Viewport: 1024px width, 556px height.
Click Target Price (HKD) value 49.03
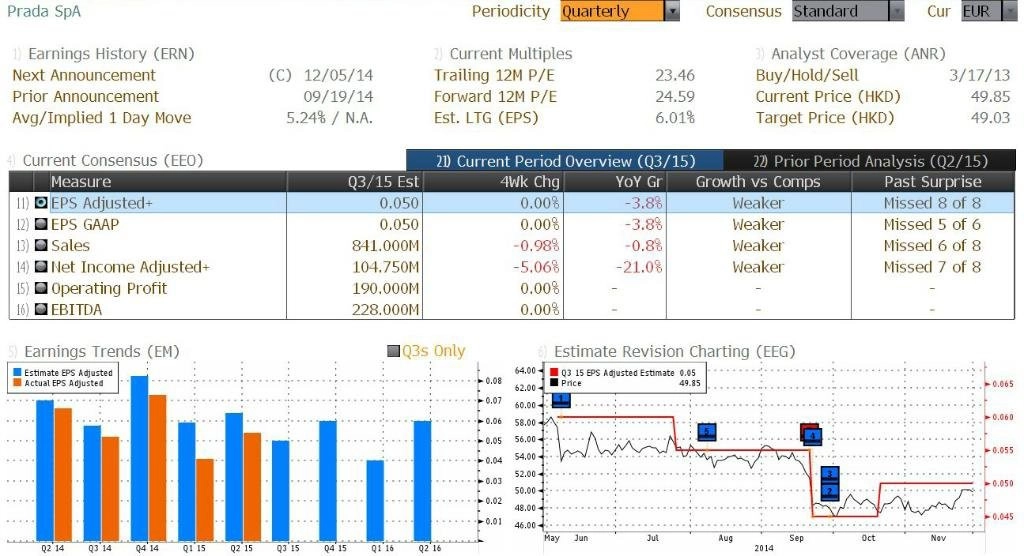pyautogui.click(x=991, y=118)
